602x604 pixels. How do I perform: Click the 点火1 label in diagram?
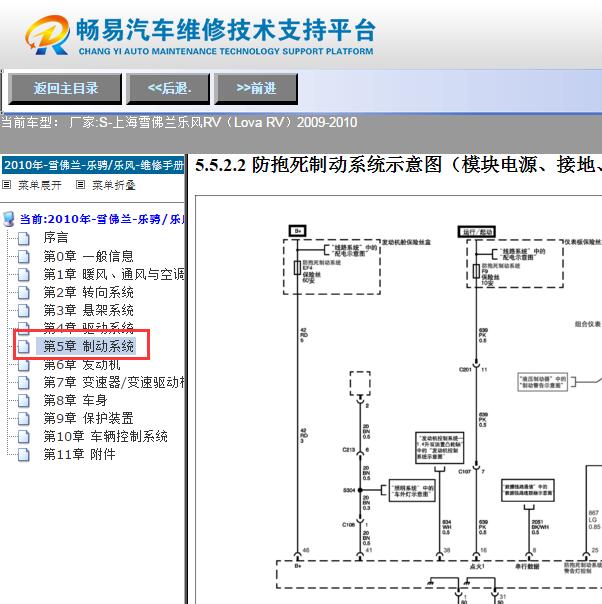coord(477,567)
